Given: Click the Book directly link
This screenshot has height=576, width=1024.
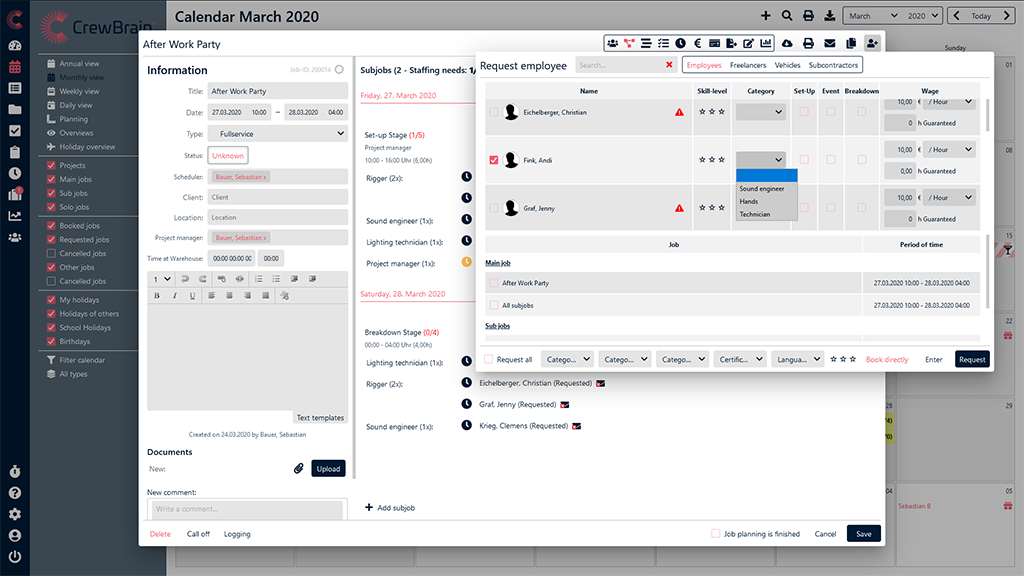Looking at the screenshot, I should (x=887, y=359).
